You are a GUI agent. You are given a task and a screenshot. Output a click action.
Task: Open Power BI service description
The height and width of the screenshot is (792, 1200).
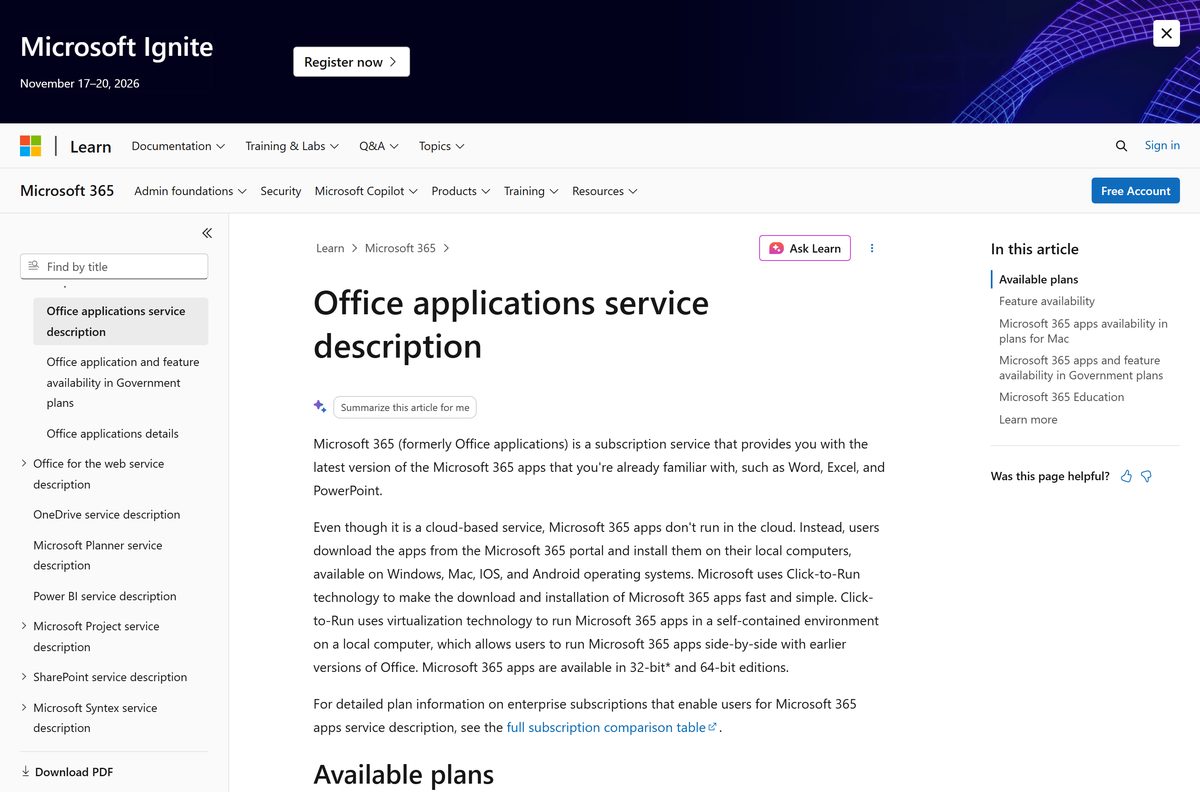(104, 596)
